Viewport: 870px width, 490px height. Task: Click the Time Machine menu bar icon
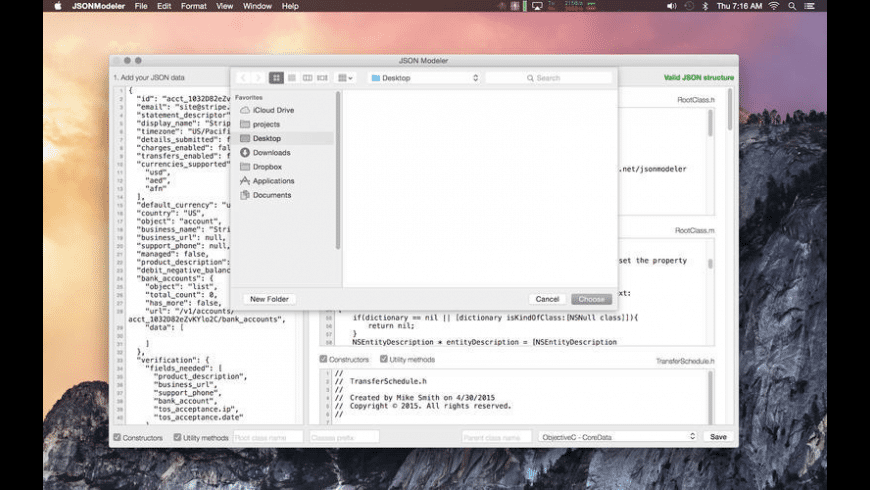(689, 6)
